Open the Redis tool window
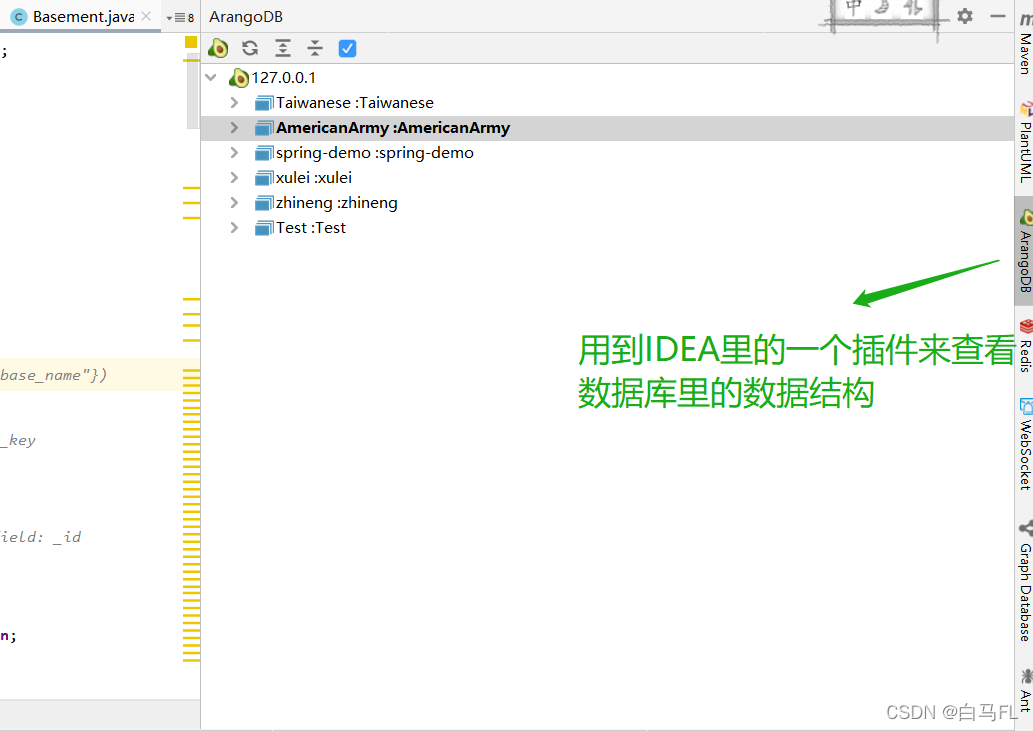The image size is (1033, 731). (1024, 346)
